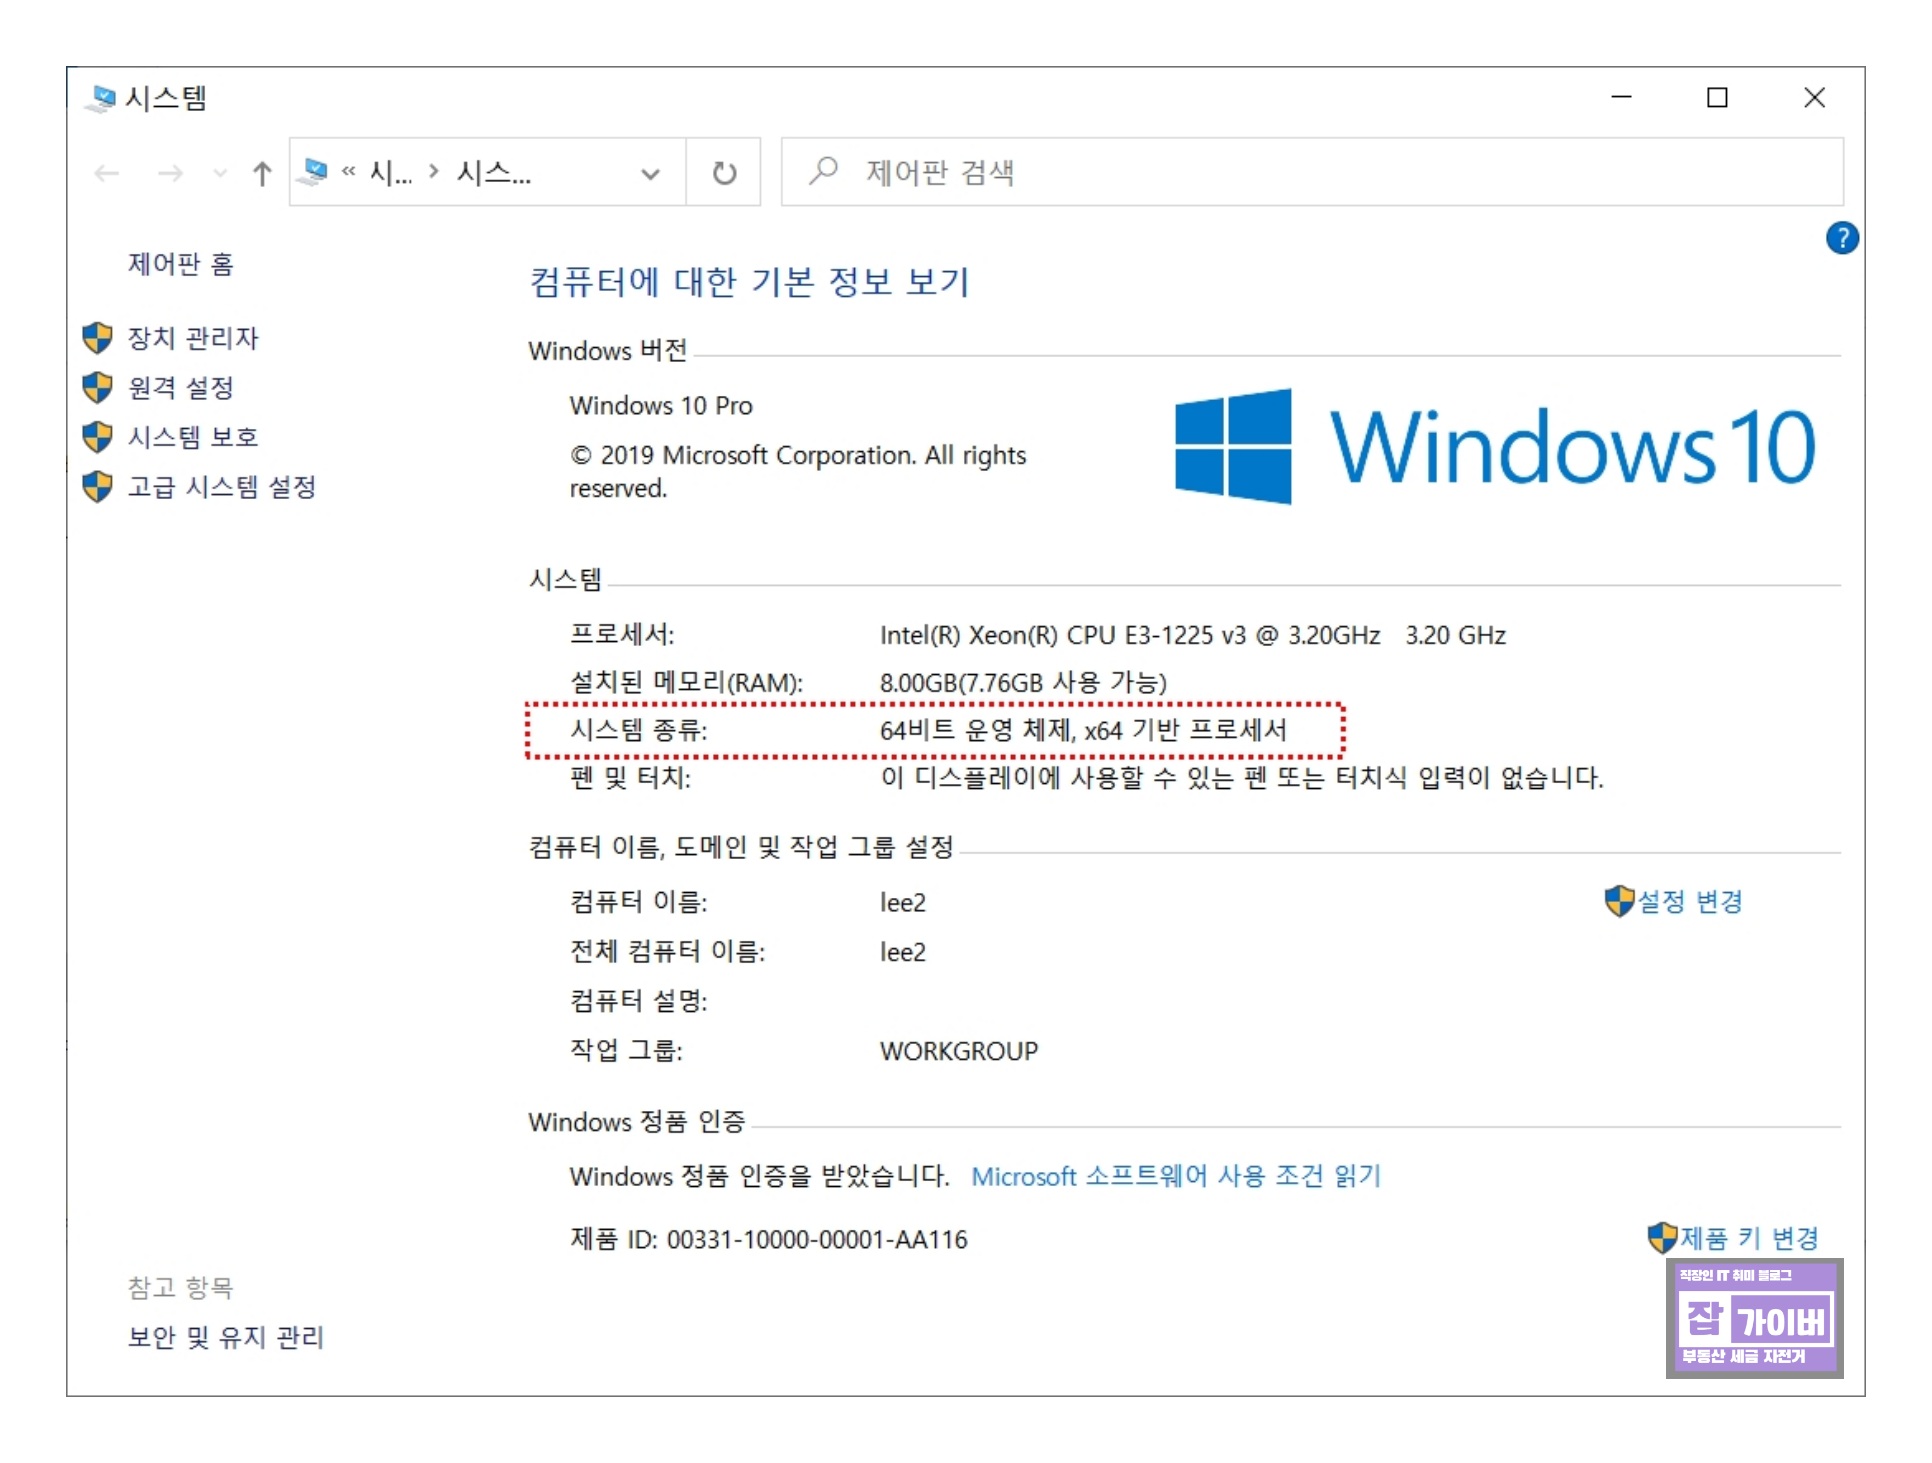Click the computer icon in address bar
1932x1463 pixels.
pos(314,172)
